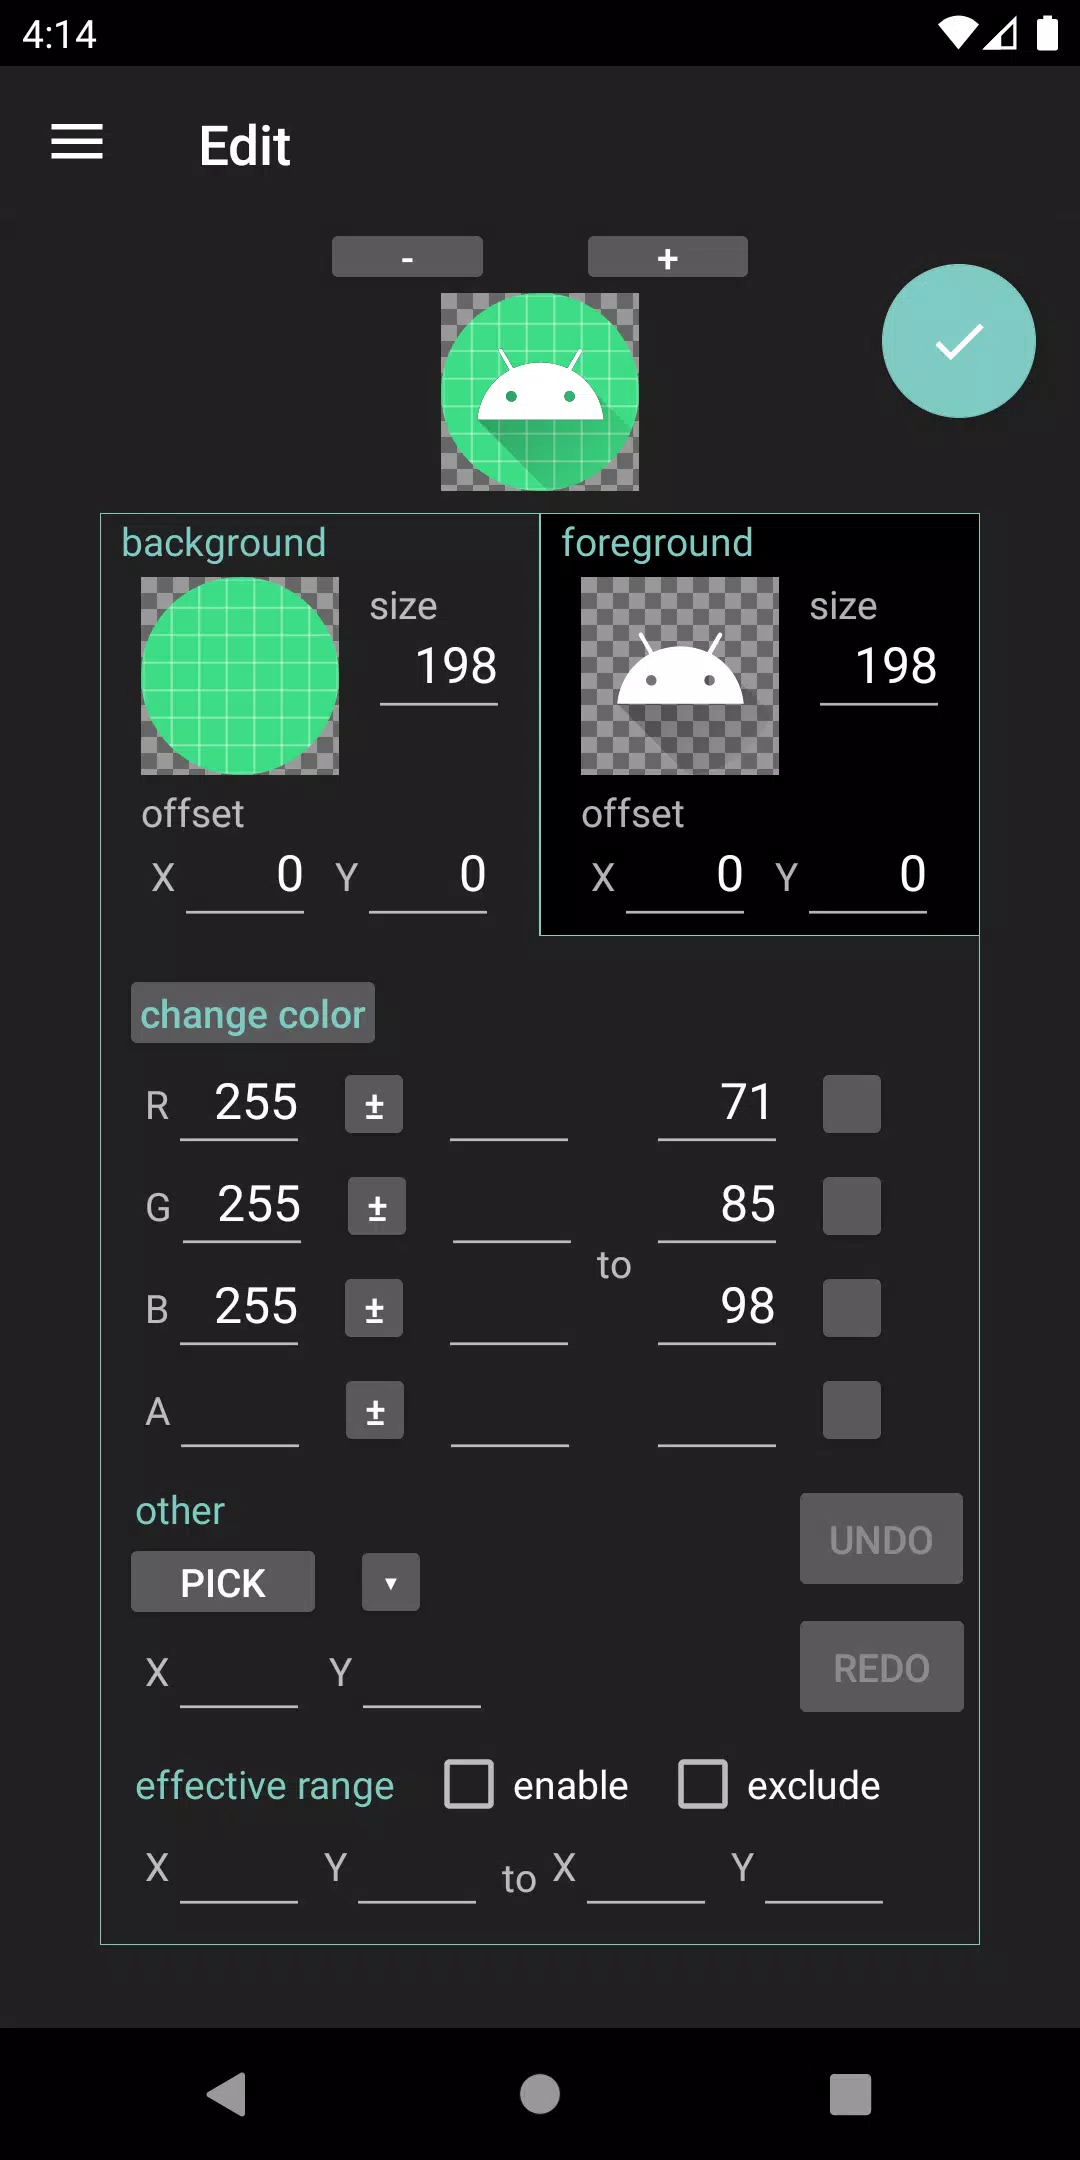The height and width of the screenshot is (2160, 1080).
Task: Tap the Android back navigation button
Action: click(x=227, y=2094)
